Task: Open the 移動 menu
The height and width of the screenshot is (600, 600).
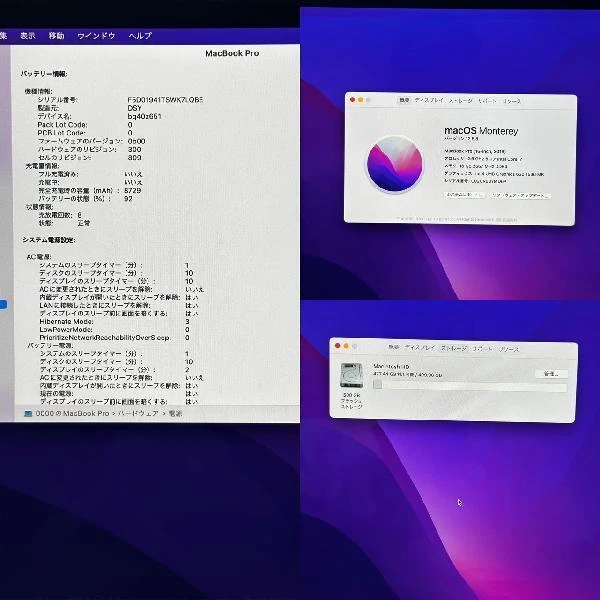Action: [57, 35]
